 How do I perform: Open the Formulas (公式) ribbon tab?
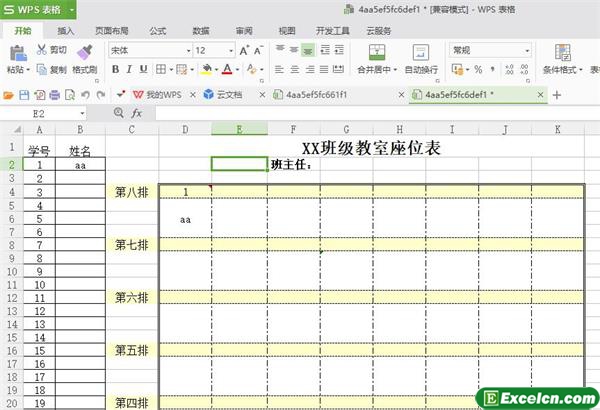[x=156, y=30]
